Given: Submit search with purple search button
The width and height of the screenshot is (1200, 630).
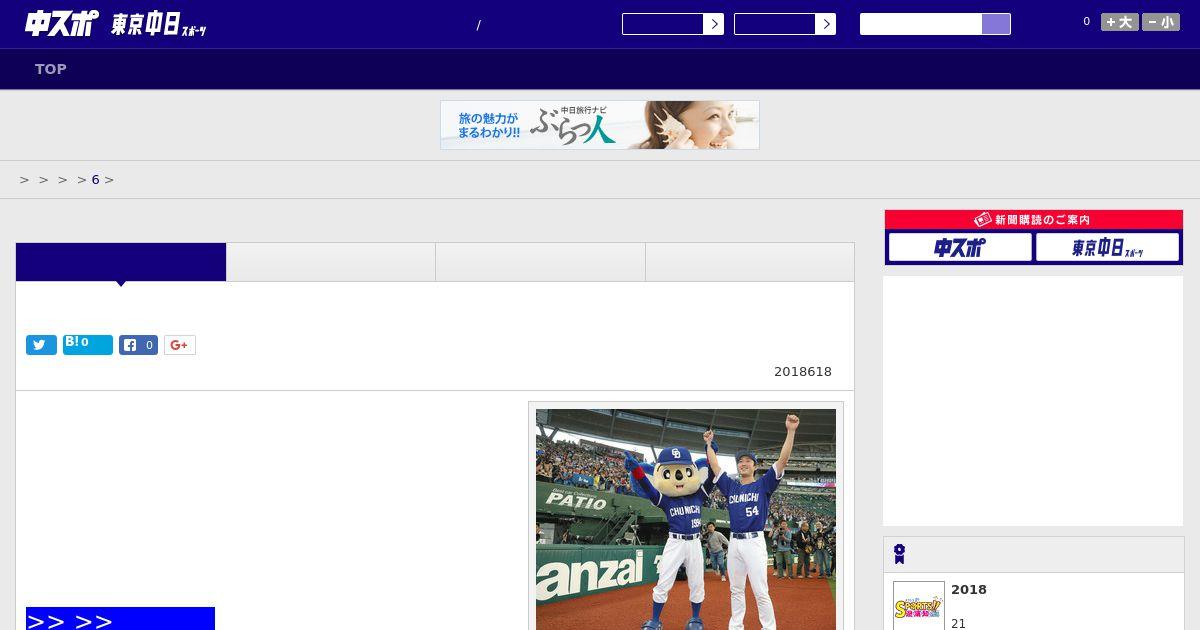Looking at the screenshot, I should click(x=996, y=24).
